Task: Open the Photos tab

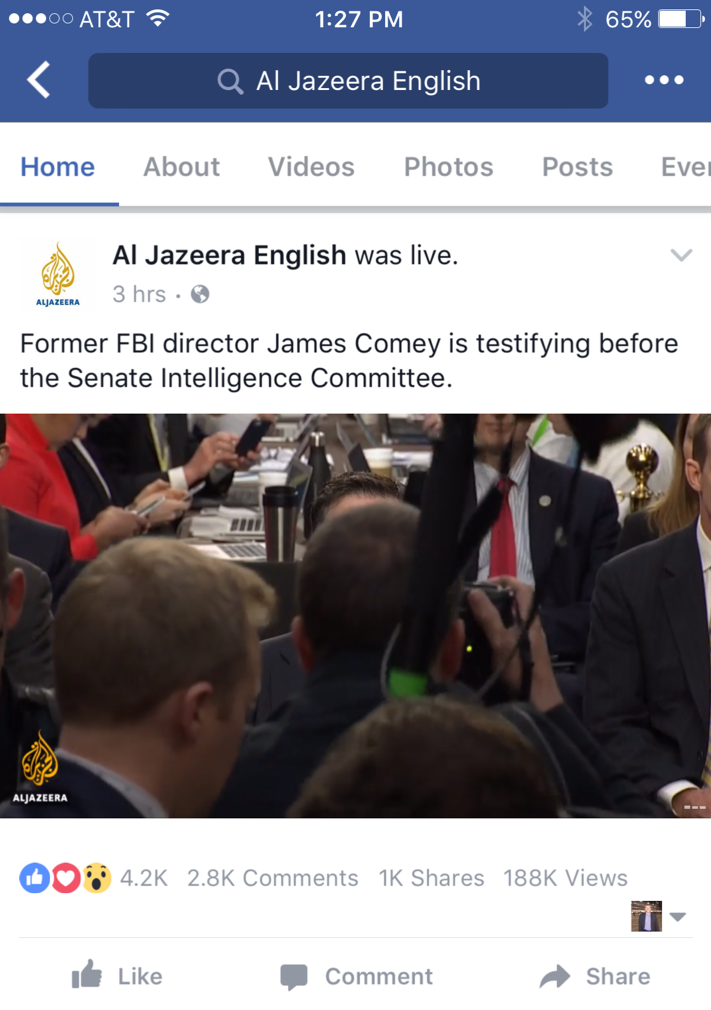Action: pos(448,167)
